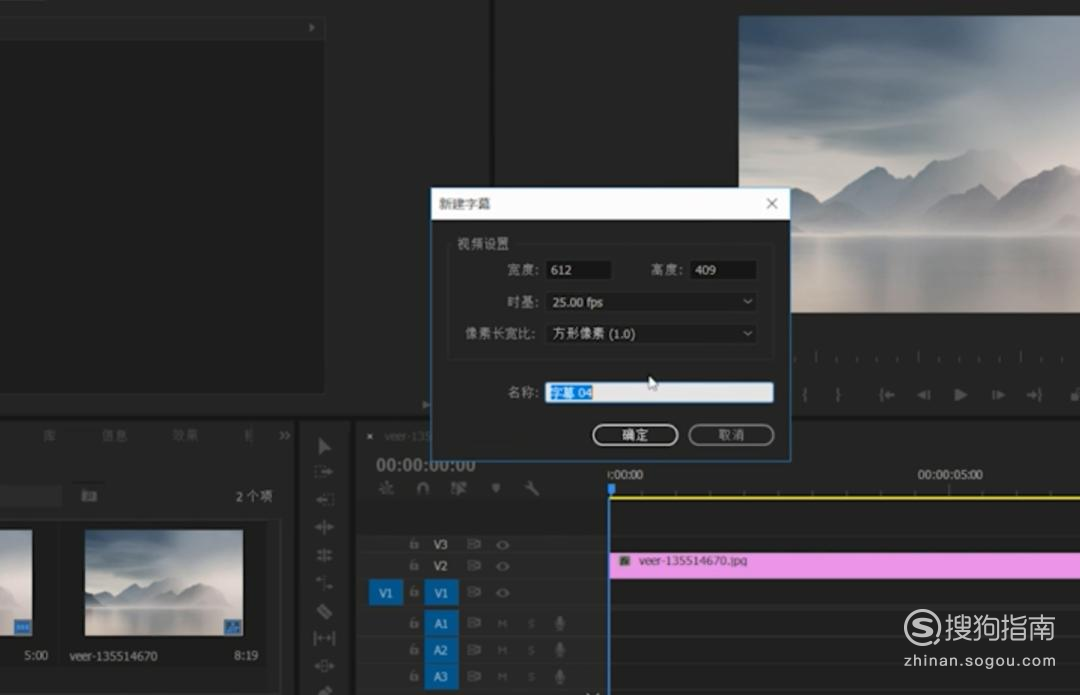Select the Razor tool

point(324,611)
